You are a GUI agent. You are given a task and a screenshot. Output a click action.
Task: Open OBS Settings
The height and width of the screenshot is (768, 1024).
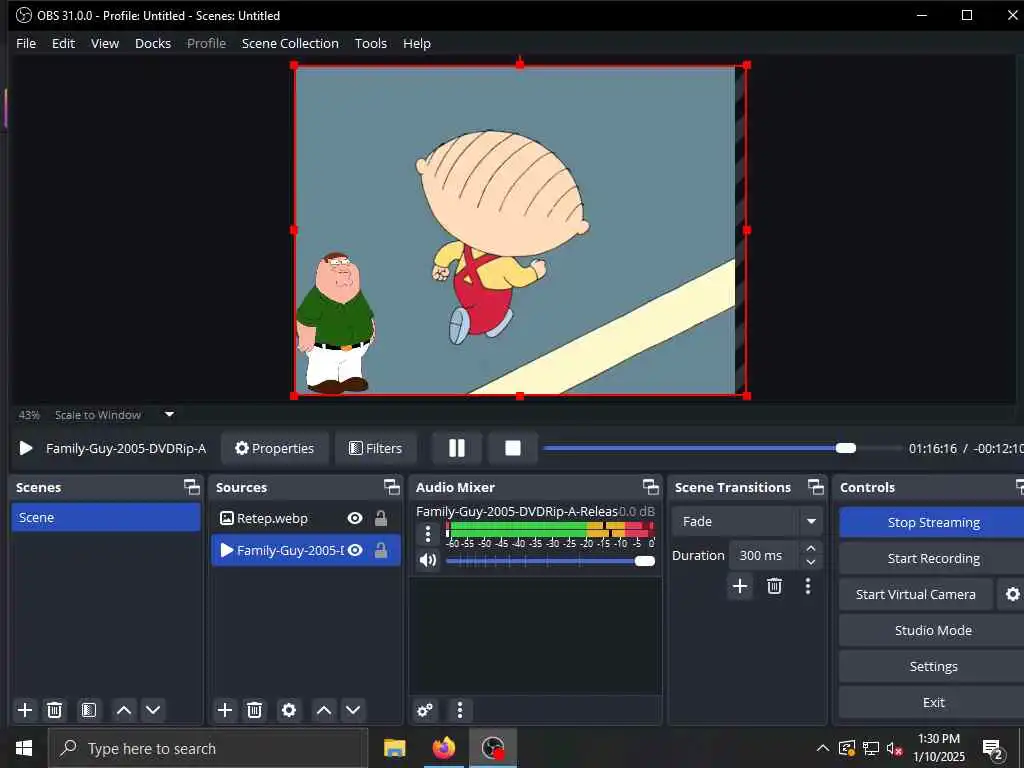933,666
